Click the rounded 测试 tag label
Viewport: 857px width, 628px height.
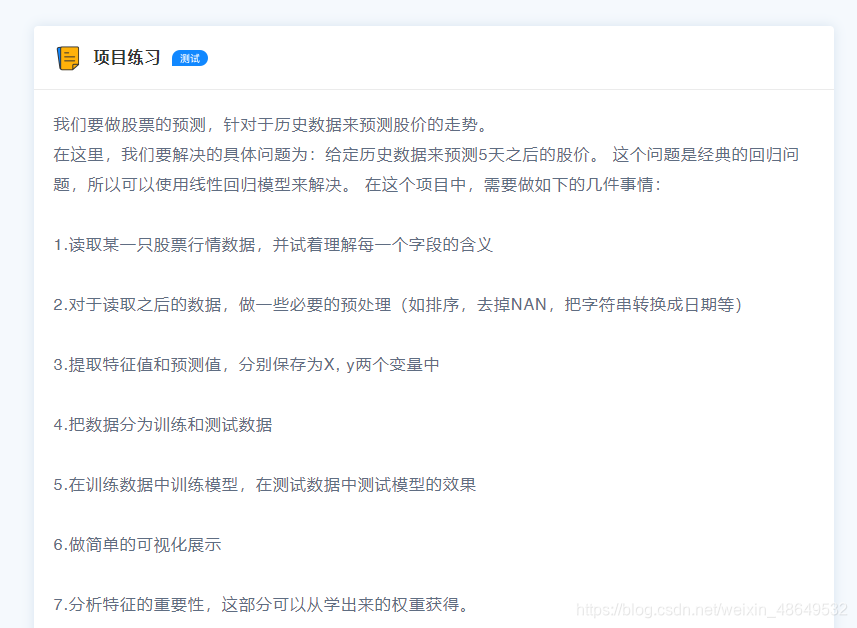[x=190, y=58]
